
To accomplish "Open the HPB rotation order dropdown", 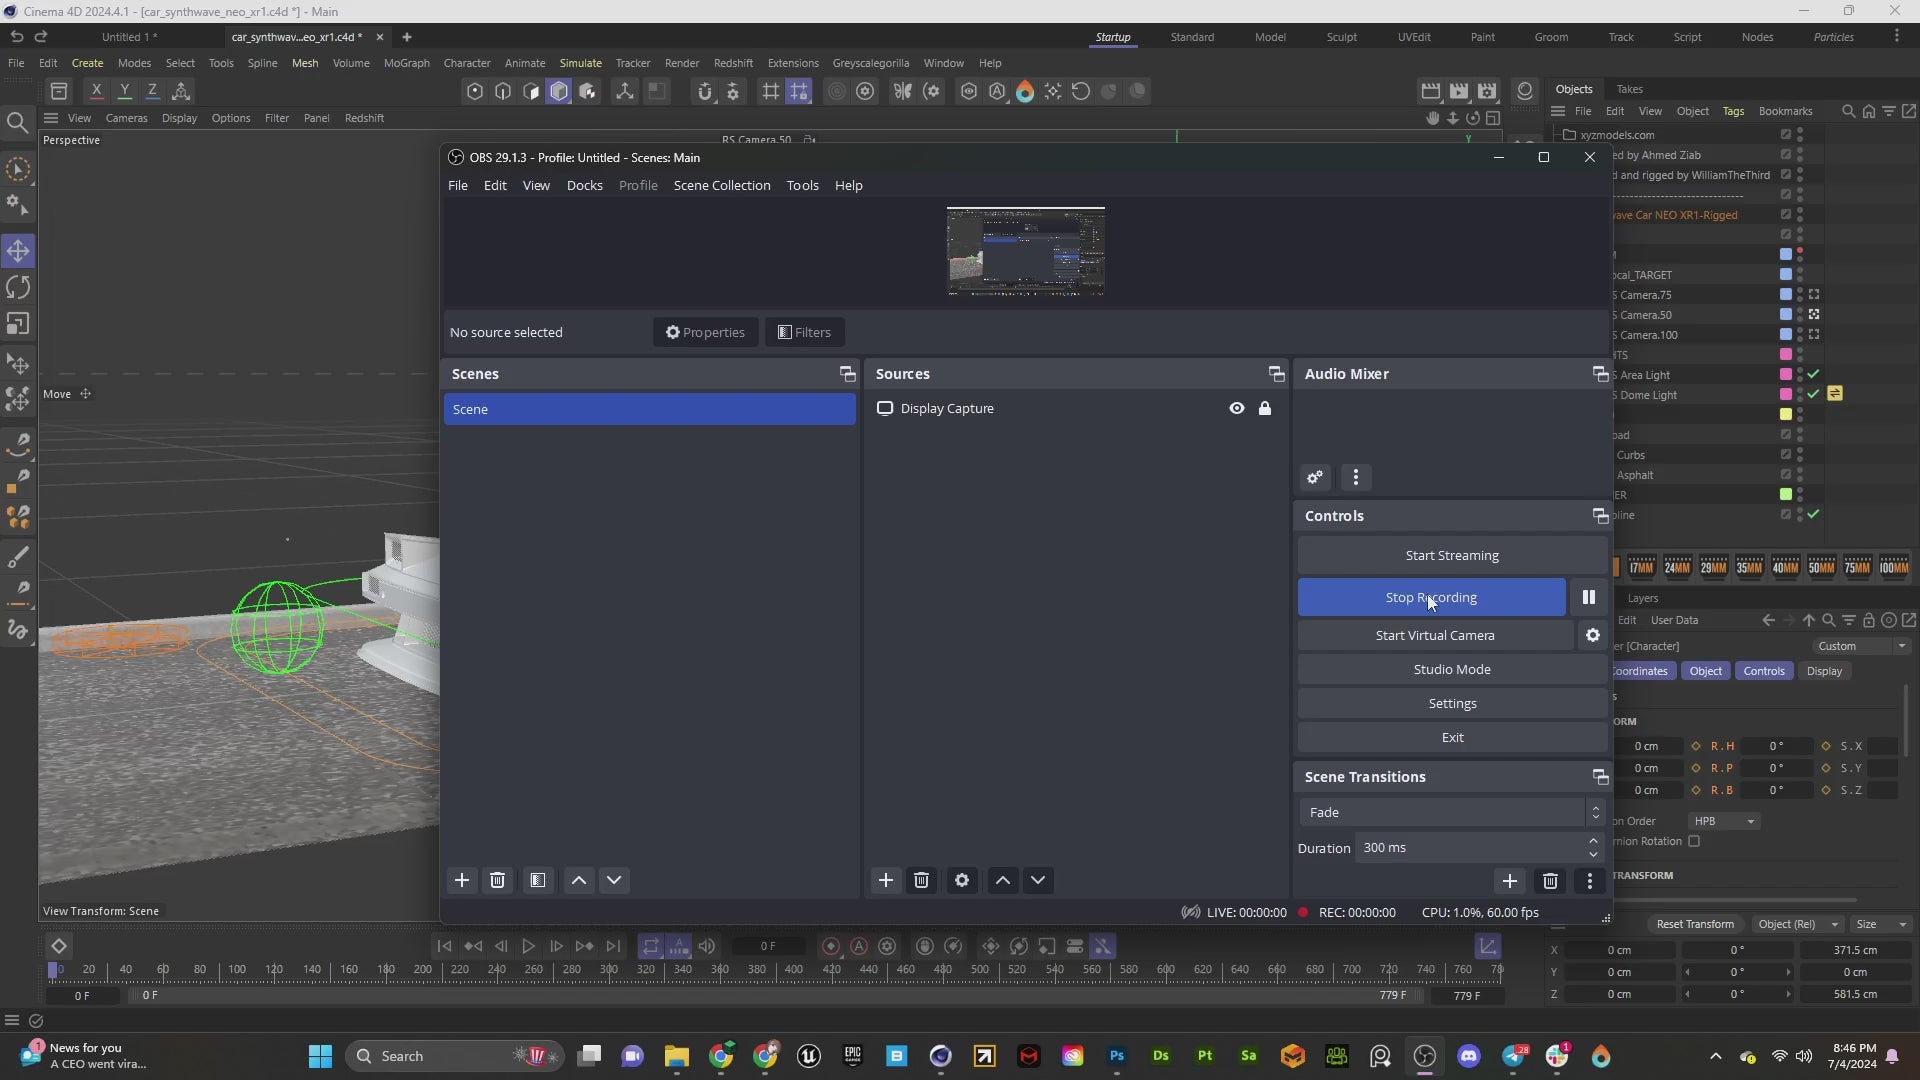I will (1724, 821).
